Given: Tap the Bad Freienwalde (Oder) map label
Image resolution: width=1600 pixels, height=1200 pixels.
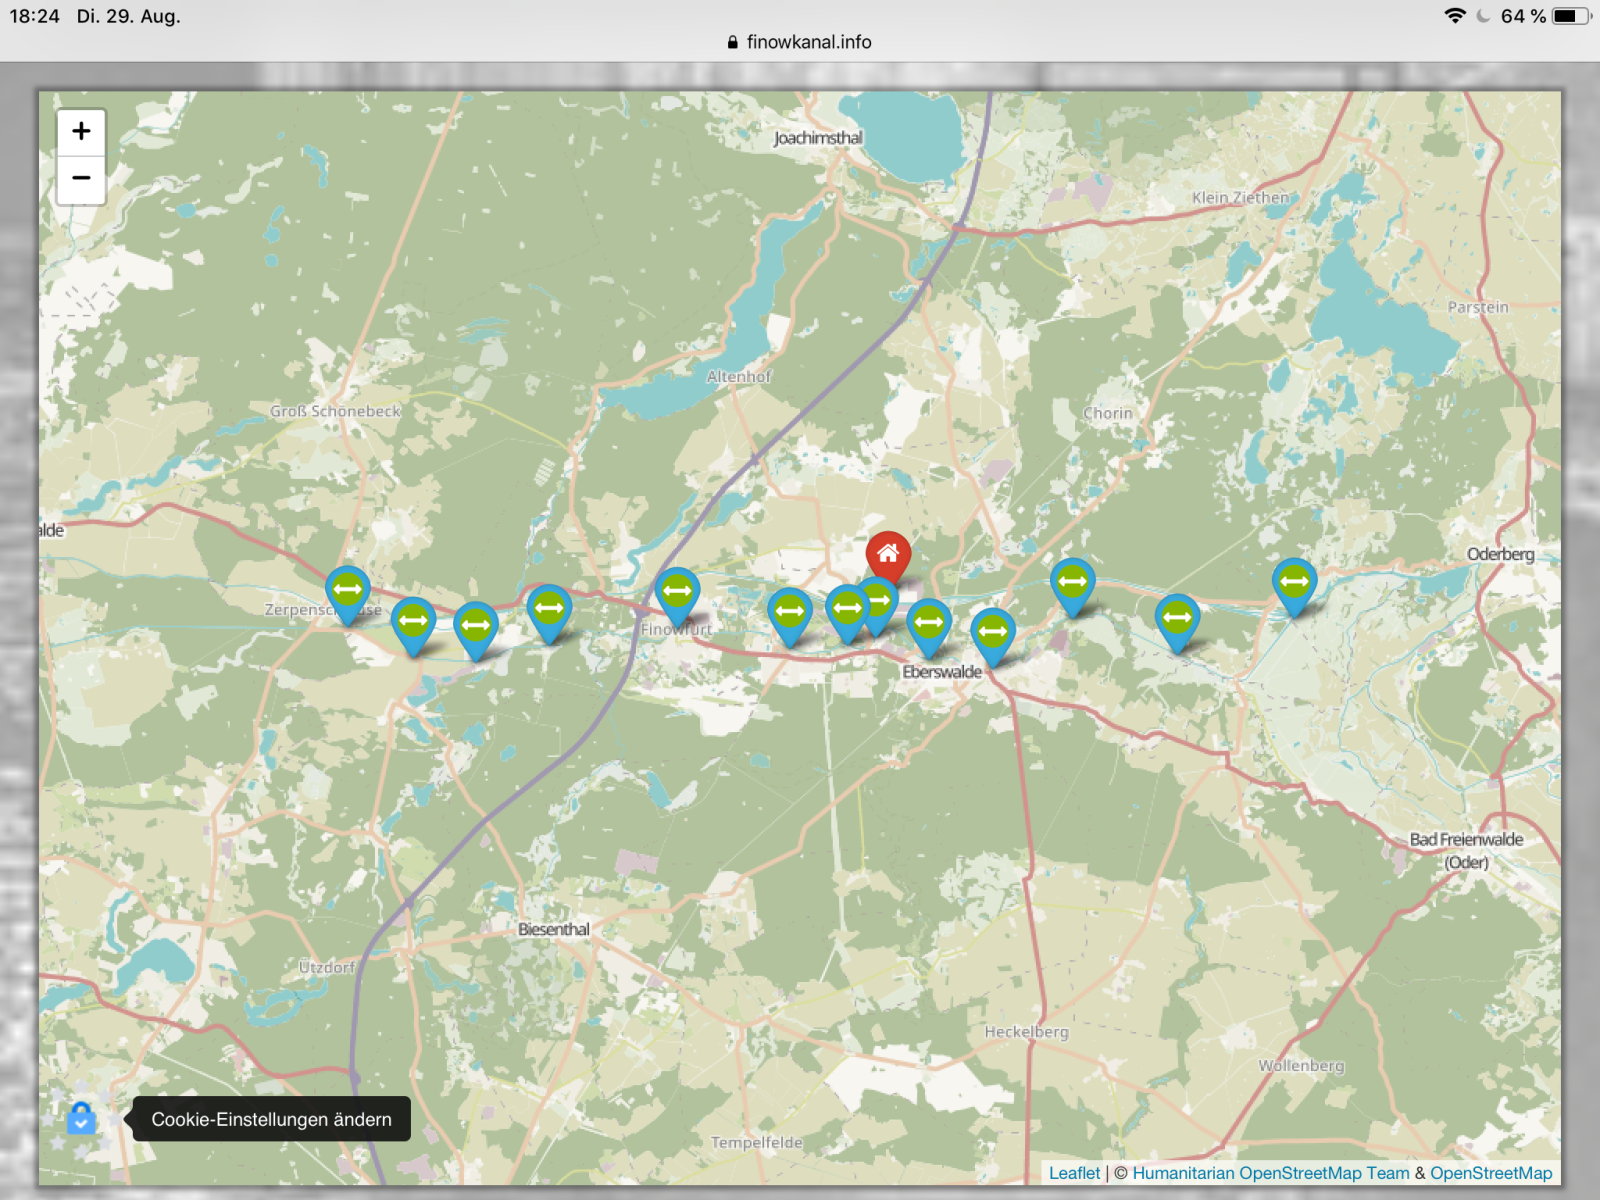Looking at the screenshot, I should coord(1466,850).
